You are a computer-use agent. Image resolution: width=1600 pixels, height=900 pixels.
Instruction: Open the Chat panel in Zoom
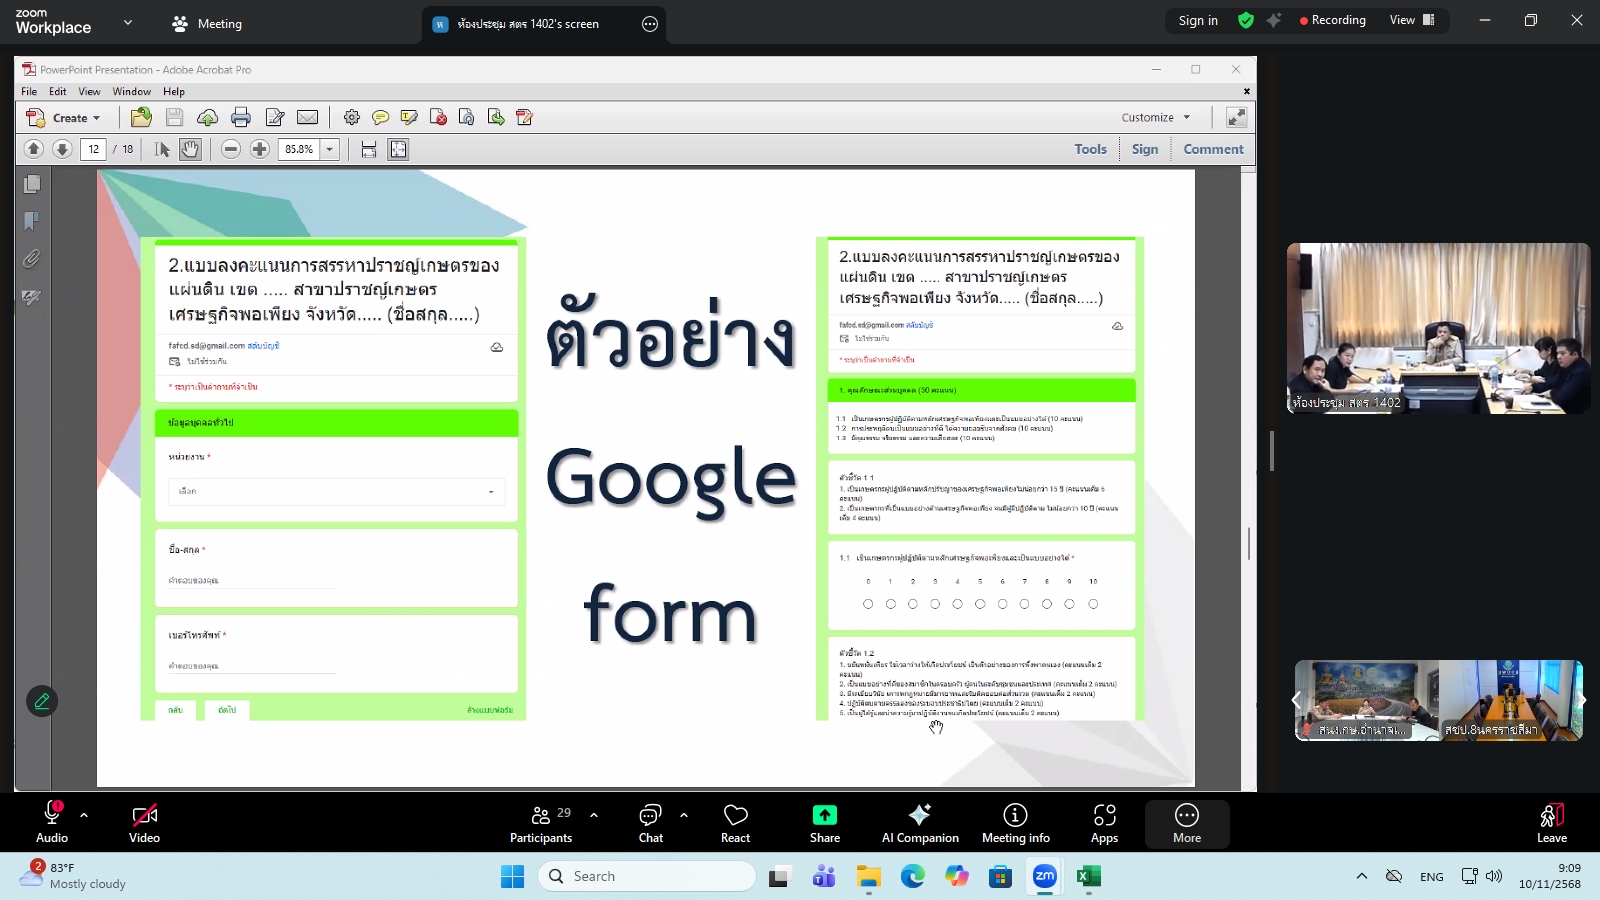(650, 822)
